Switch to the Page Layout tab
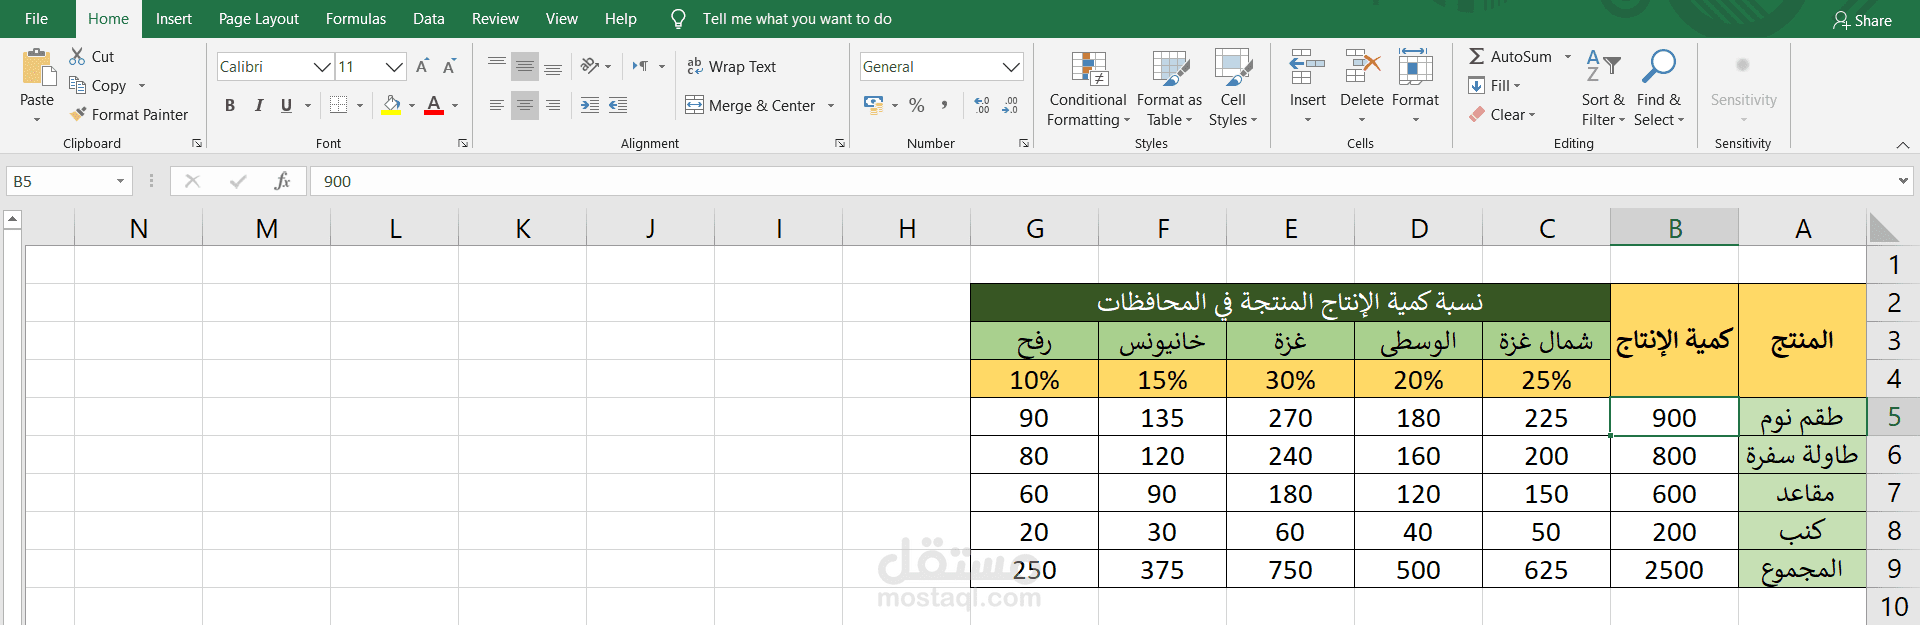This screenshot has width=1920, height=625. click(x=259, y=19)
